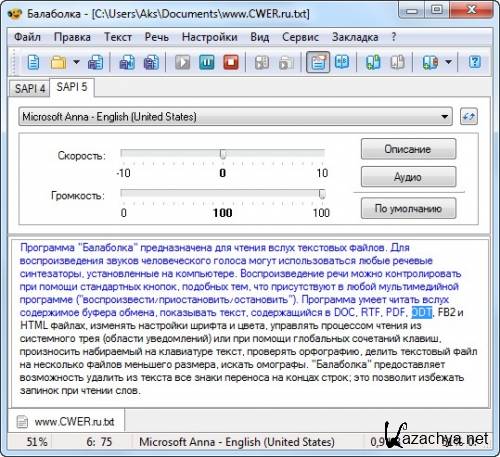Start reading aloud with Play button
This screenshot has width=500, height=457.
coord(183,62)
